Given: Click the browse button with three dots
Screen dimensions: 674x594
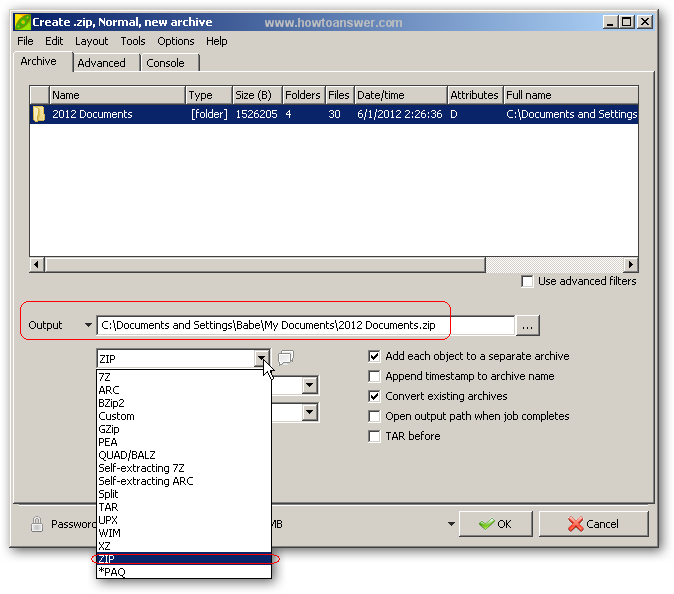Looking at the screenshot, I should [x=529, y=325].
